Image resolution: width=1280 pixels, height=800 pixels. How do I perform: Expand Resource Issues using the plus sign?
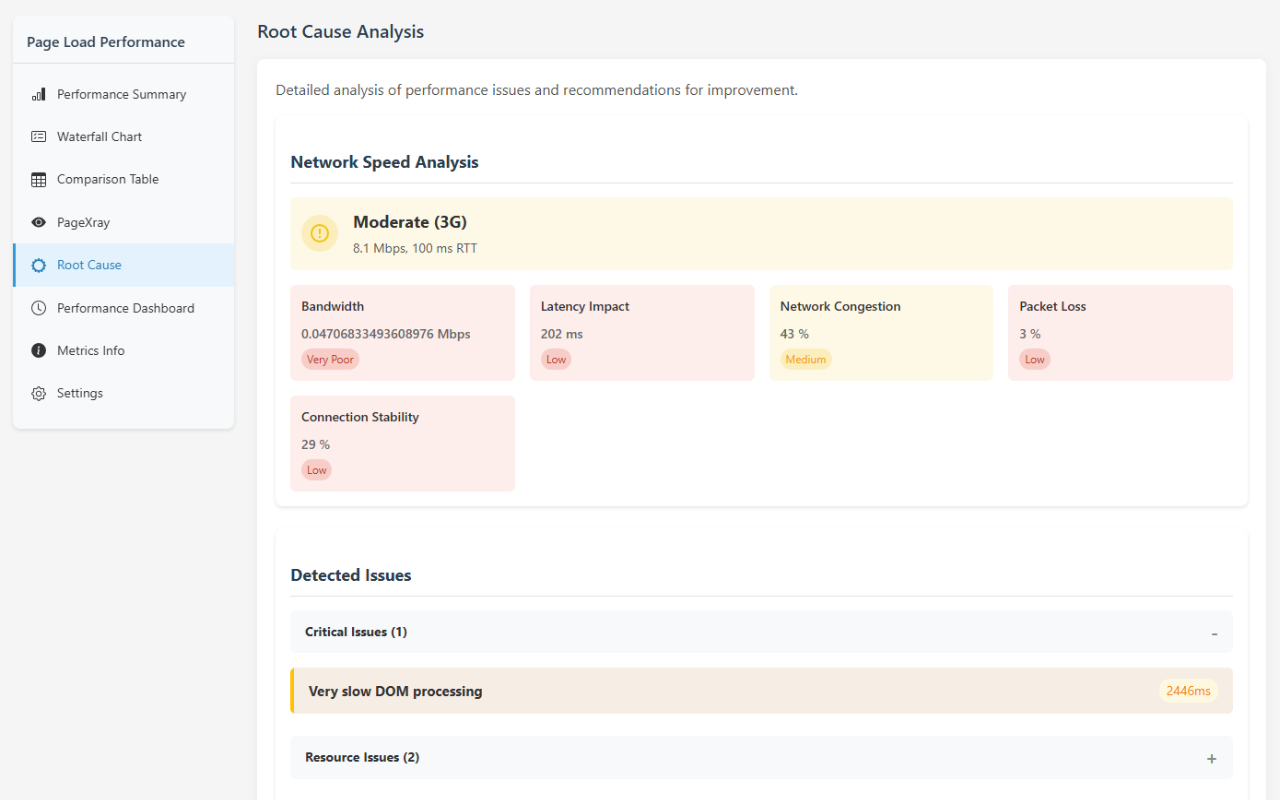coord(1212,759)
